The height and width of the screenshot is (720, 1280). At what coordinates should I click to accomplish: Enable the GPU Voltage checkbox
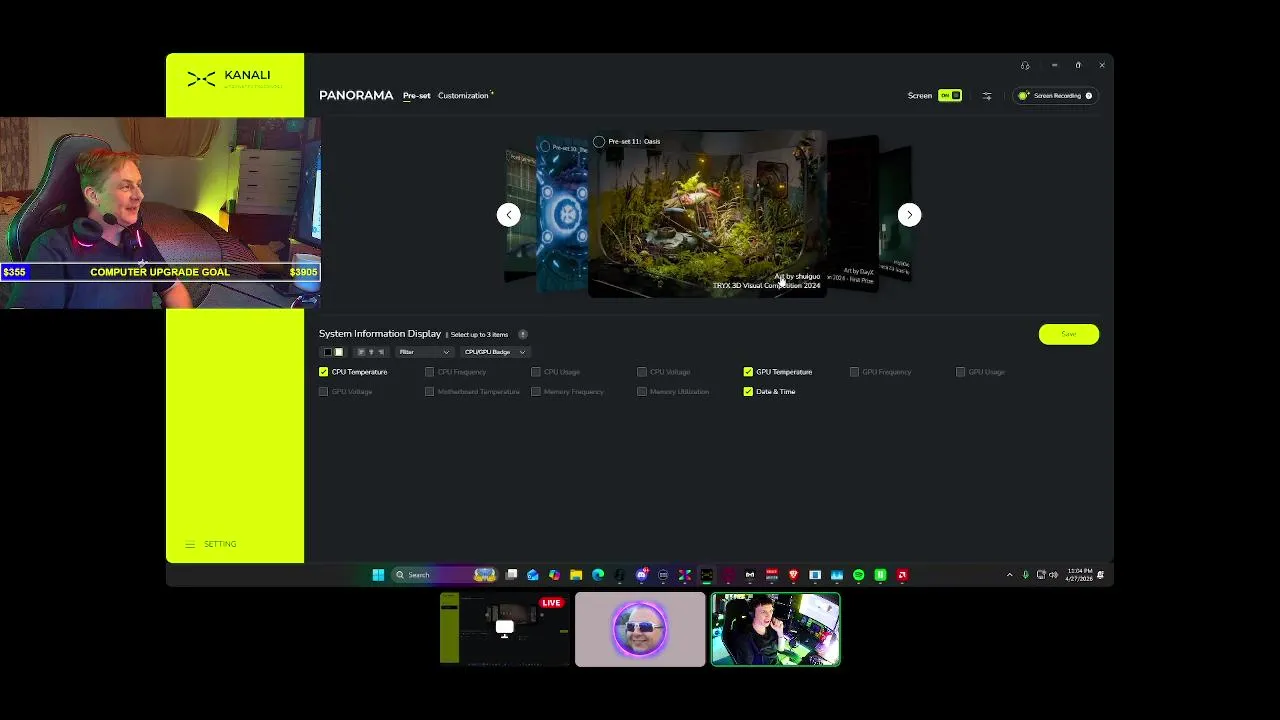click(x=323, y=392)
